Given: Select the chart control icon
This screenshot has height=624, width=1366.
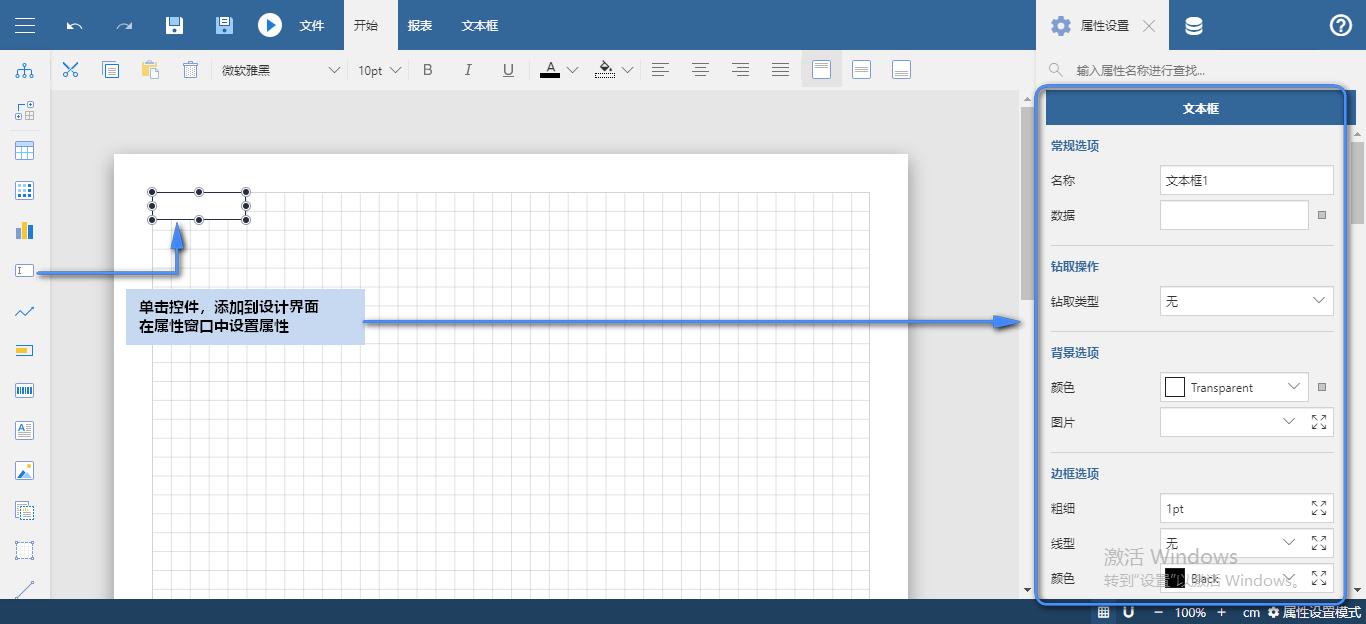Looking at the screenshot, I should coord(24,231).
